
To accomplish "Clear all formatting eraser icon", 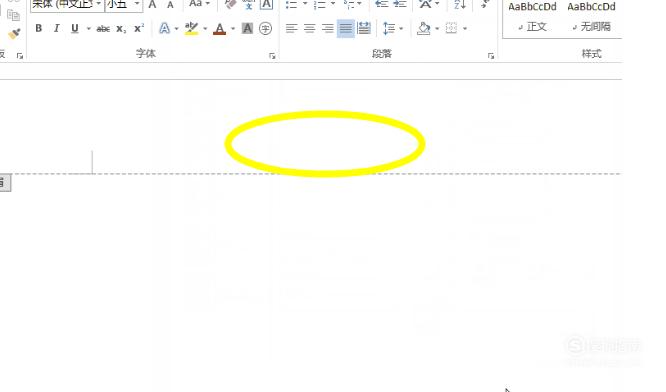I will [x=230, y=4].
